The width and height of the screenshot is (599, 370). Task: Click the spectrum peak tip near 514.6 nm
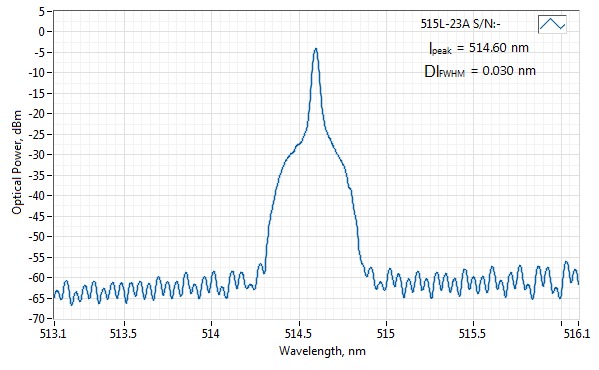[x=316, y=49]
